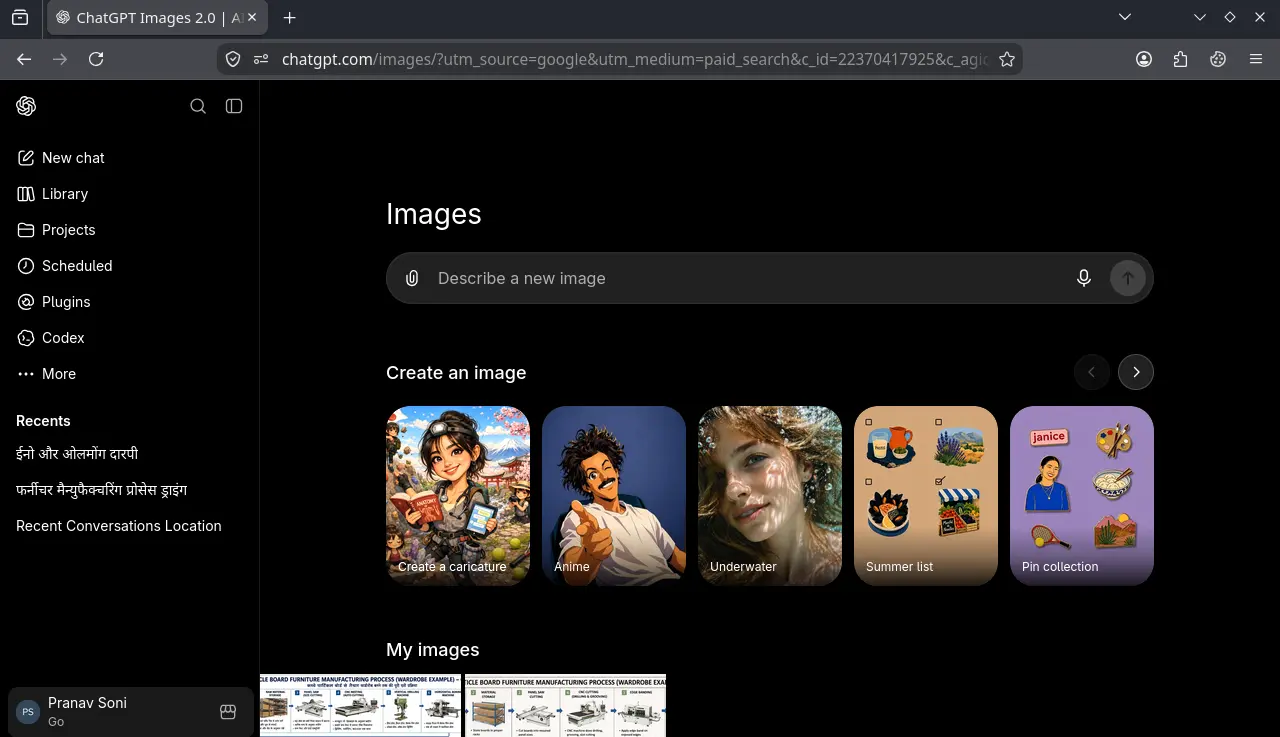Open the browser hamburger application menu
The width and height of the screenshot is (1280, 737).
coord(1256,59)
